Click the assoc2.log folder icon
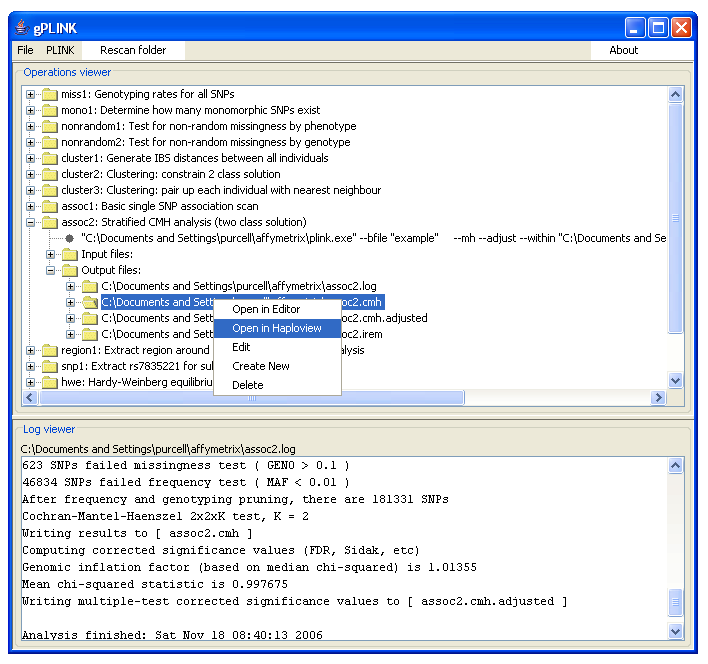 (x=90, y=287)
